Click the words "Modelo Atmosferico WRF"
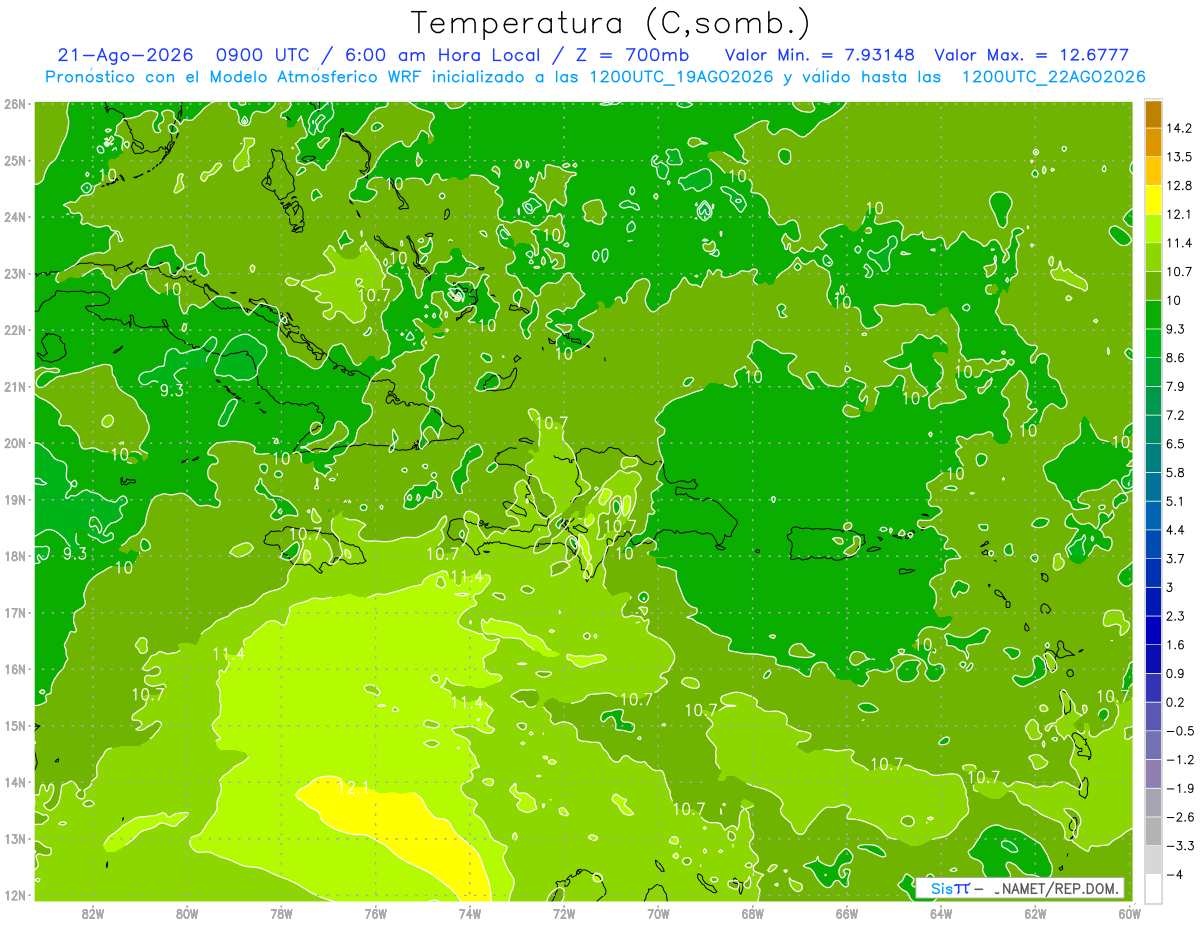1200x927 pixels. coord(317,76)
